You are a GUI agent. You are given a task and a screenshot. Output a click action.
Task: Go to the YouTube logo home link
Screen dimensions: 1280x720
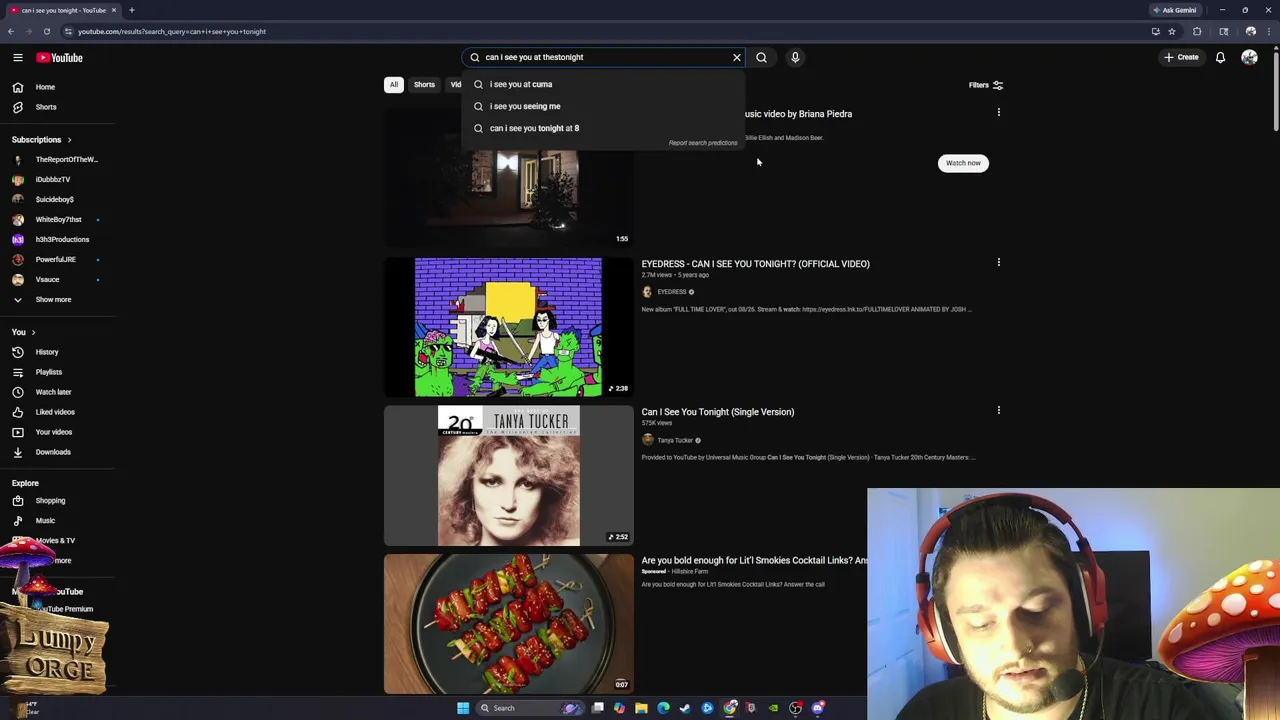(60, 57)
